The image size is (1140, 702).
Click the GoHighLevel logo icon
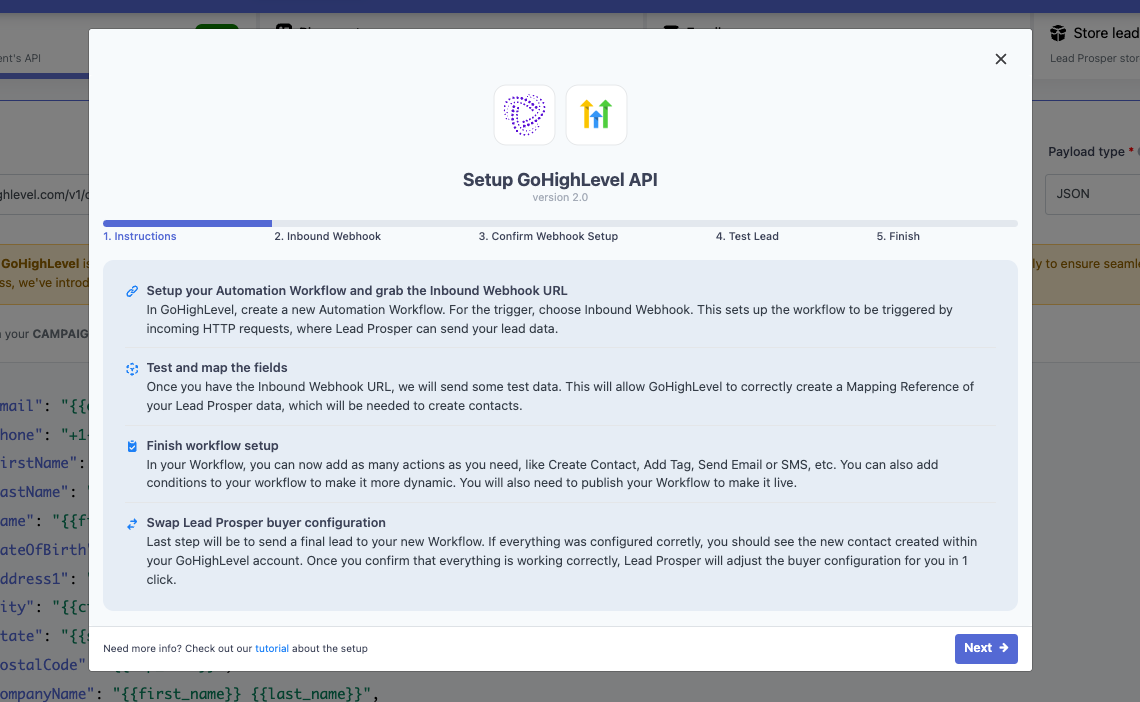click(596, 114)
